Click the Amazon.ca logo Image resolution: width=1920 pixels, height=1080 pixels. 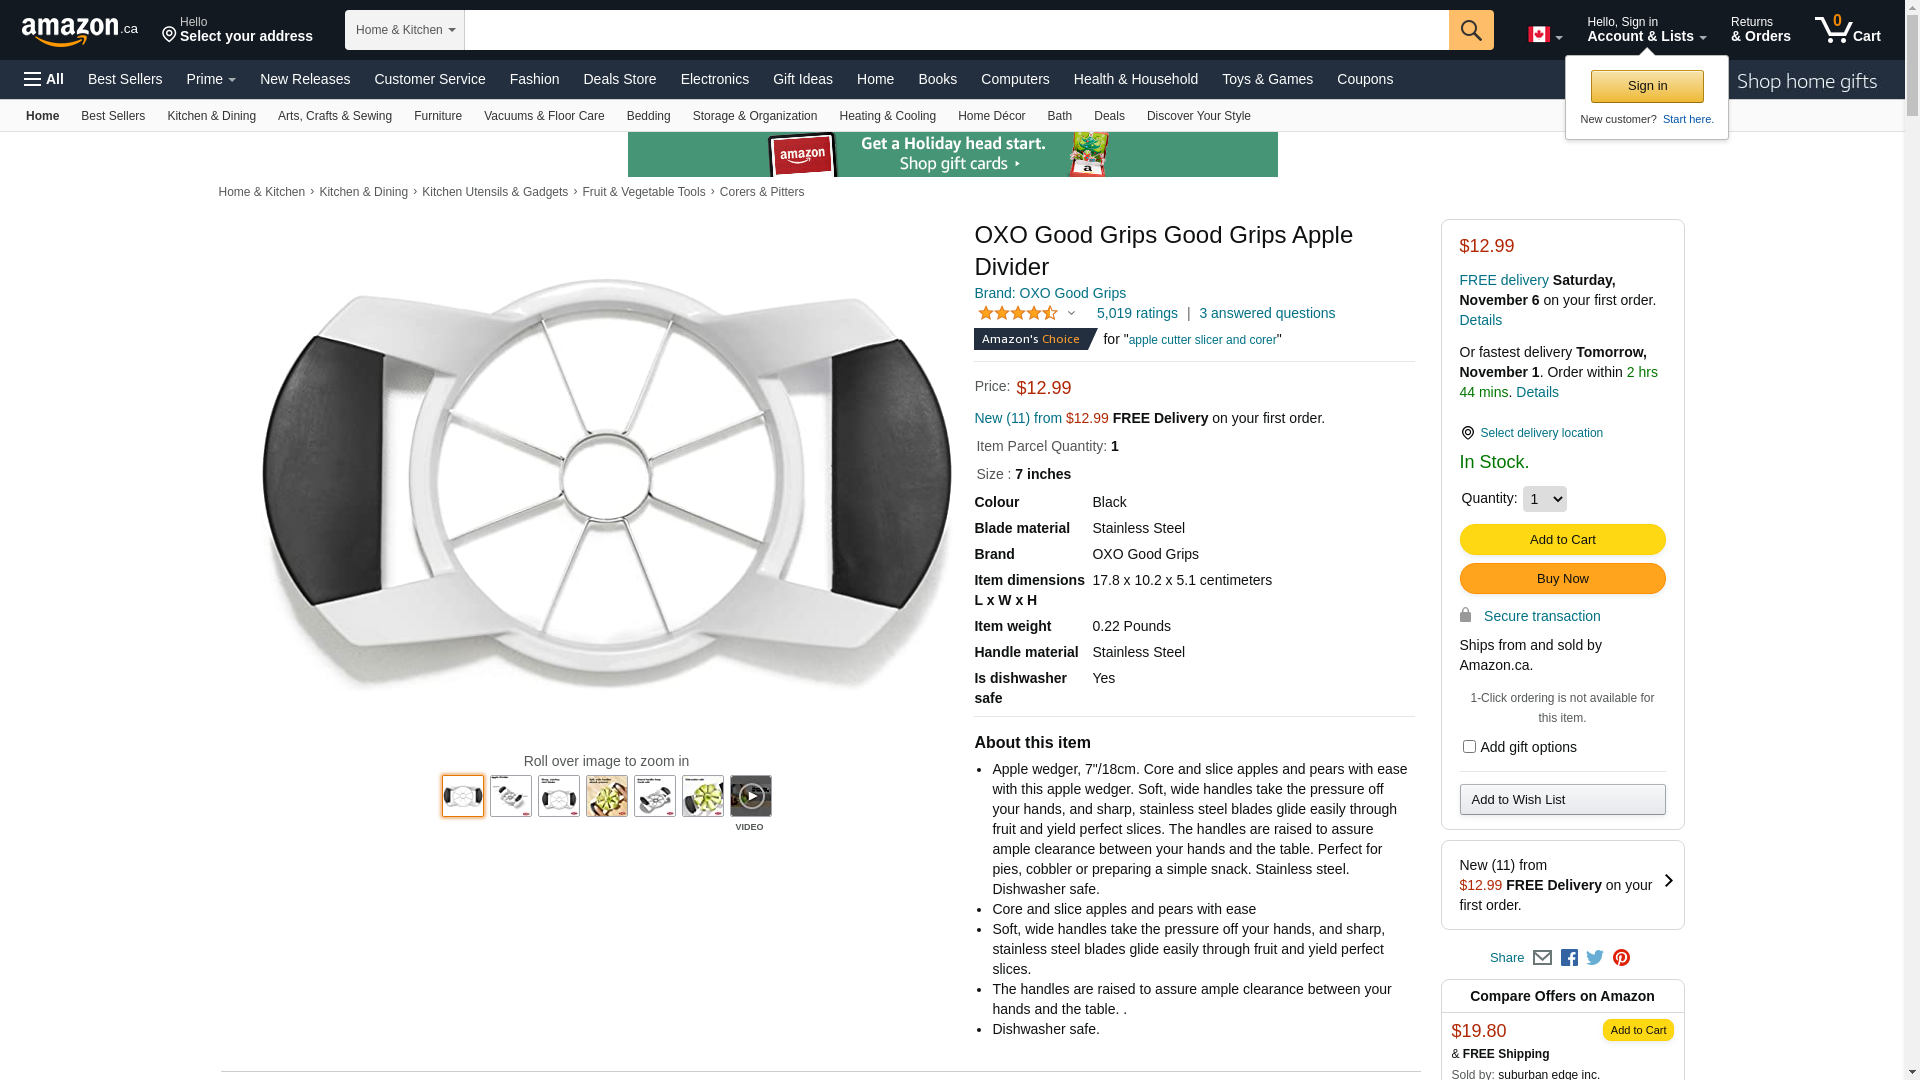pyautogui.click(x=79, y=31)
